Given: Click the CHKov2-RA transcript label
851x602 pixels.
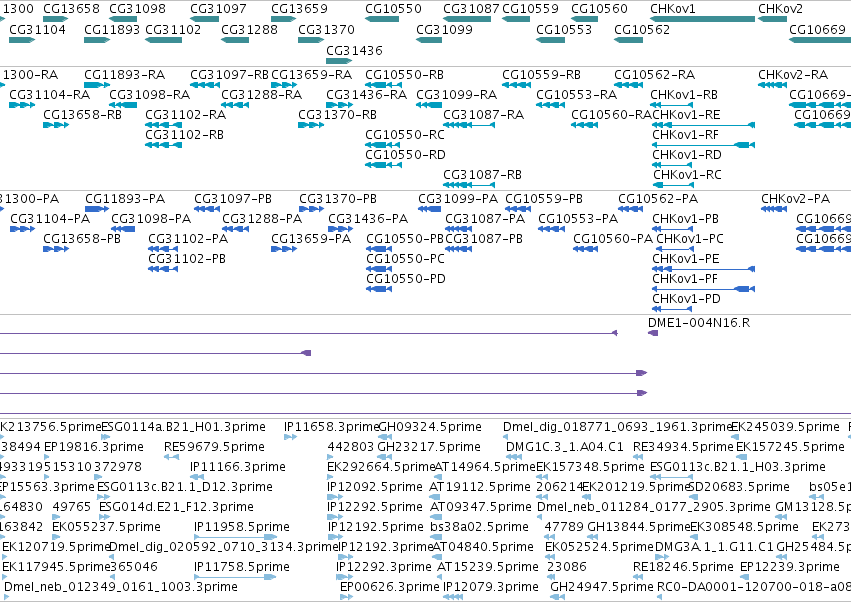Looking at the screenshot, I should [x=793, y=74].
